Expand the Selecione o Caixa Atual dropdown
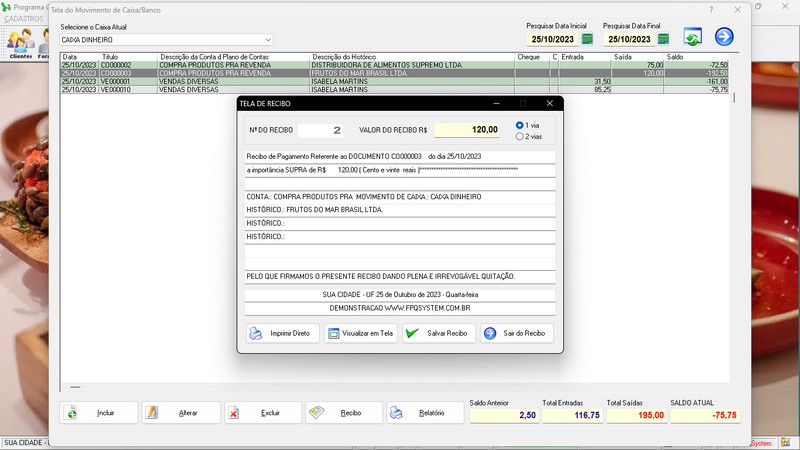 268,40
